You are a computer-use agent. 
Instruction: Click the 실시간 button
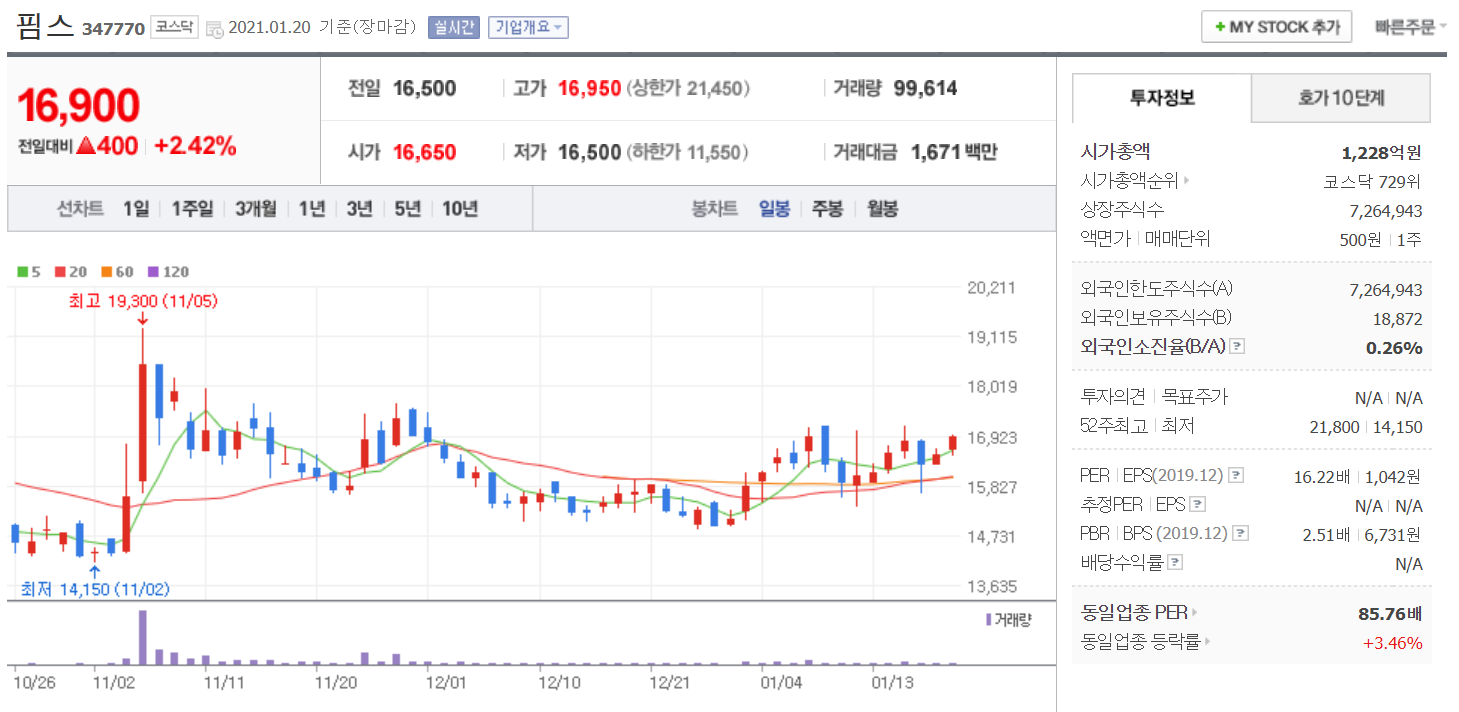tap(454, 28)
